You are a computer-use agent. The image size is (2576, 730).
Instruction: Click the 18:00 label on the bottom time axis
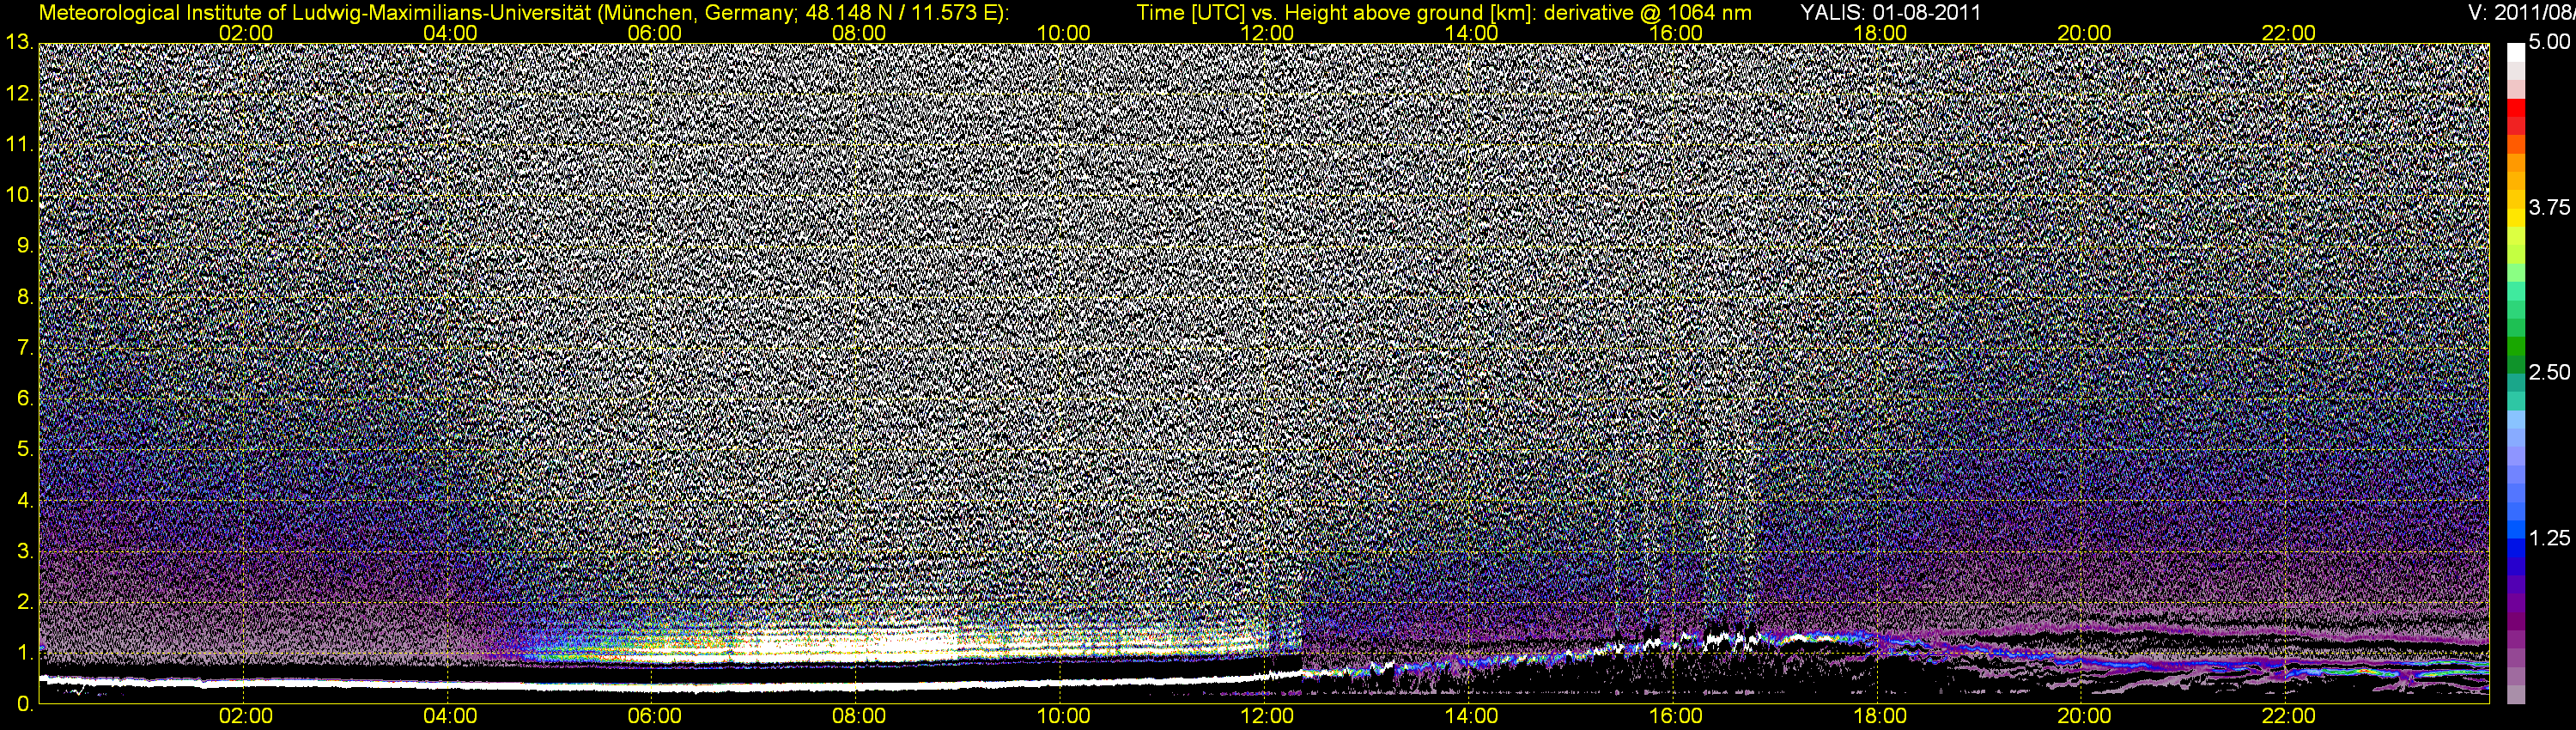1880,716
